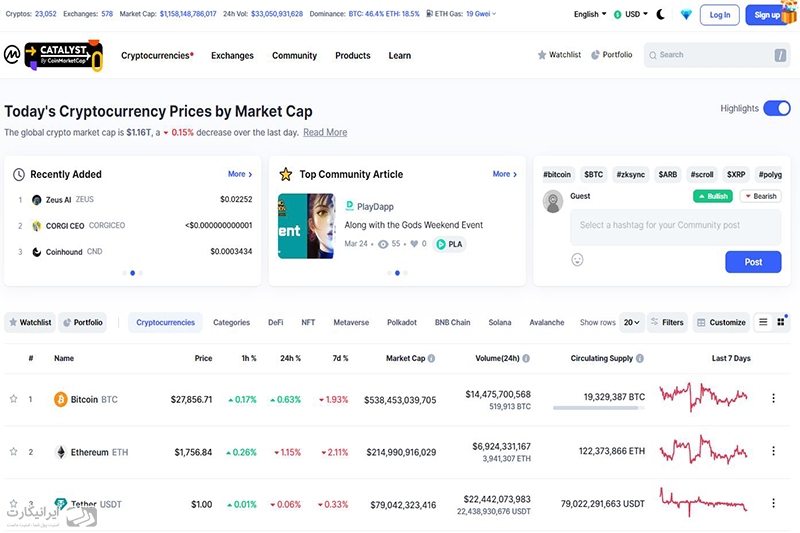Open the three-dot menu for Tether
This screenshot has height=533, width=800.
coord(773,503)
